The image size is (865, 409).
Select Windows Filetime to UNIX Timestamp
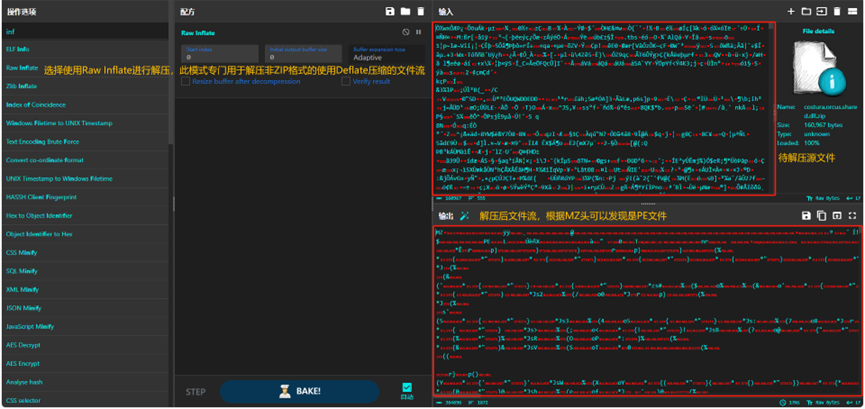click(x=85, y=123)
